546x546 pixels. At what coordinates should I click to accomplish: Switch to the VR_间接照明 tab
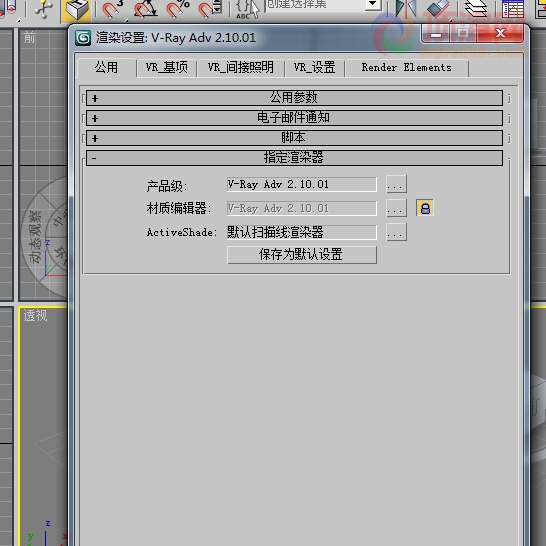tap(241, 67)
